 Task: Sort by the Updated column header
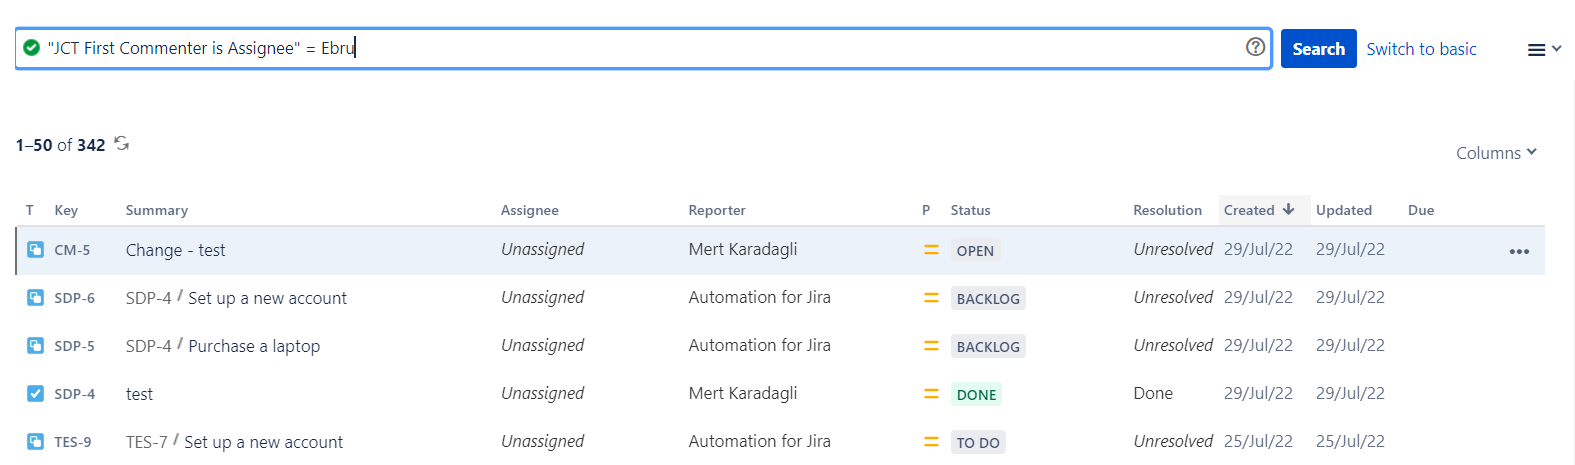click(1343, 210)
